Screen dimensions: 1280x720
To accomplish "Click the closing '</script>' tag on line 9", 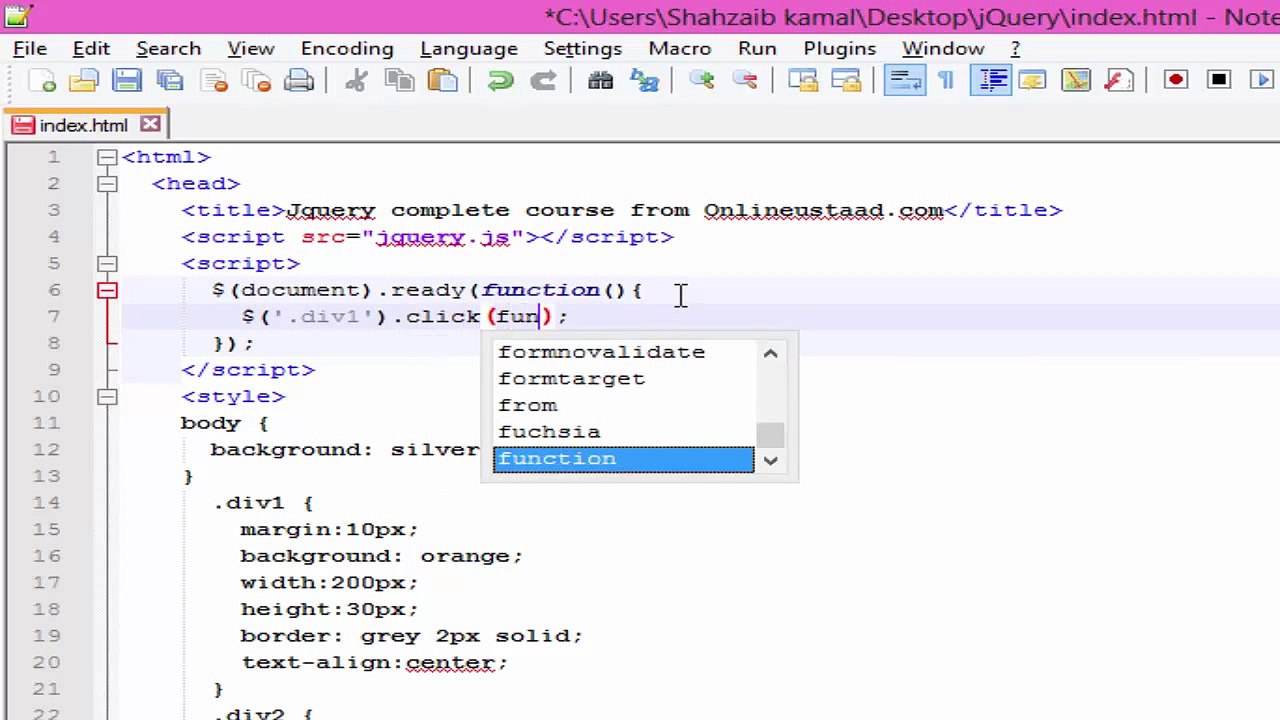I will 248,370.
